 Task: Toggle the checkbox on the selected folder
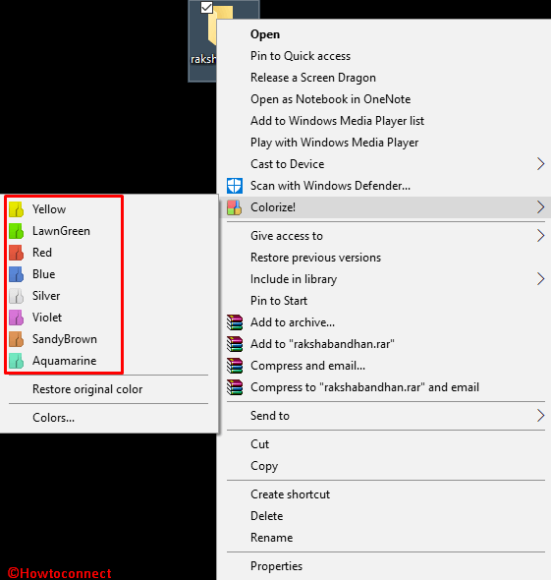tap(206, 7)
